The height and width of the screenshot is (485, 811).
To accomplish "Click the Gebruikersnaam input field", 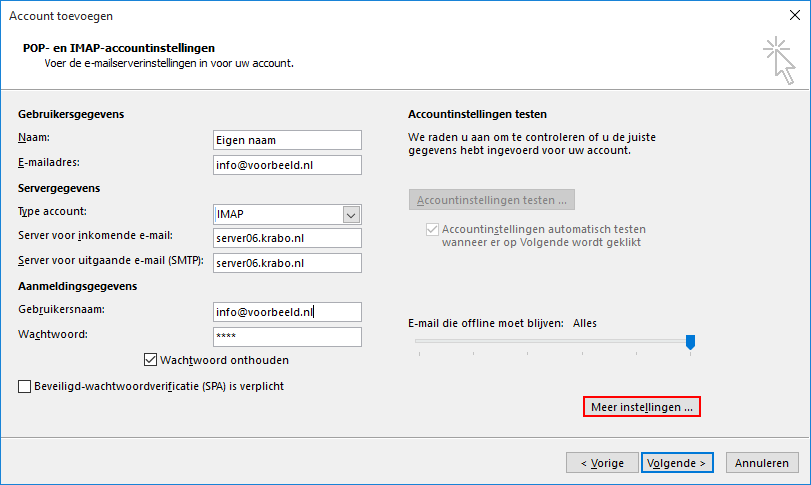I will coord(286,312).
